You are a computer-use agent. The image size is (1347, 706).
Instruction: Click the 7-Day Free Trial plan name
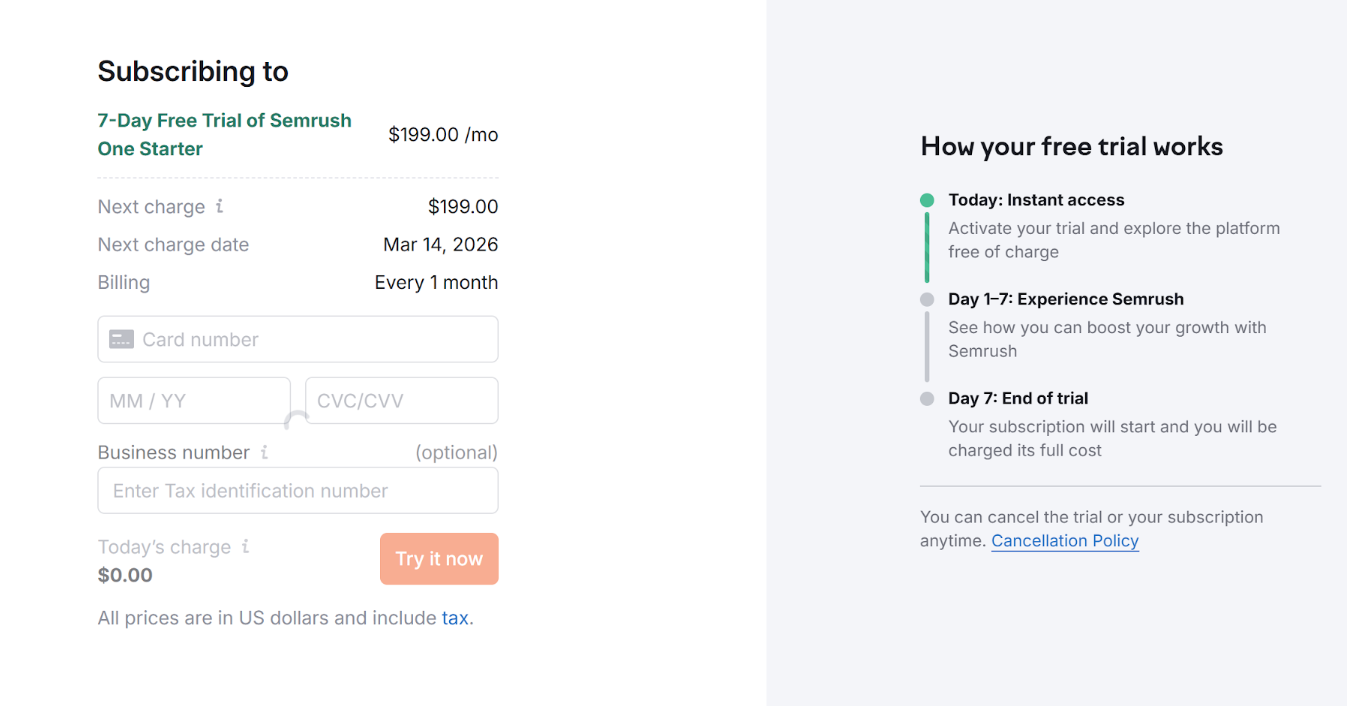[224, 134]
